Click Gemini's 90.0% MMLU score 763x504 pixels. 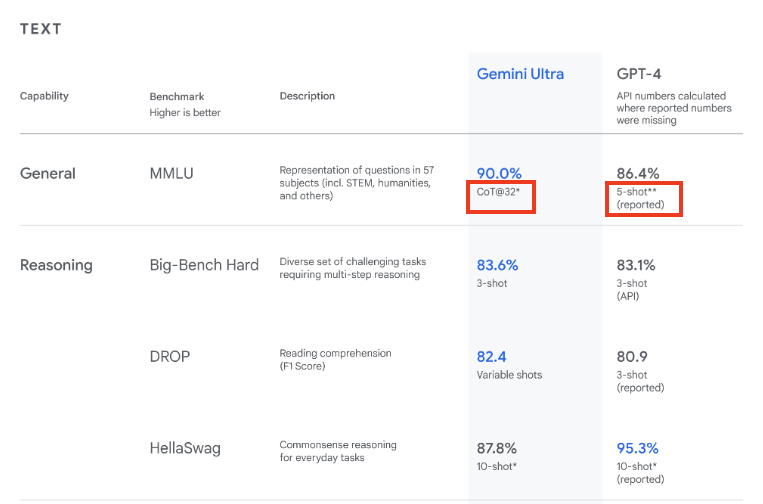pos(499,173)
